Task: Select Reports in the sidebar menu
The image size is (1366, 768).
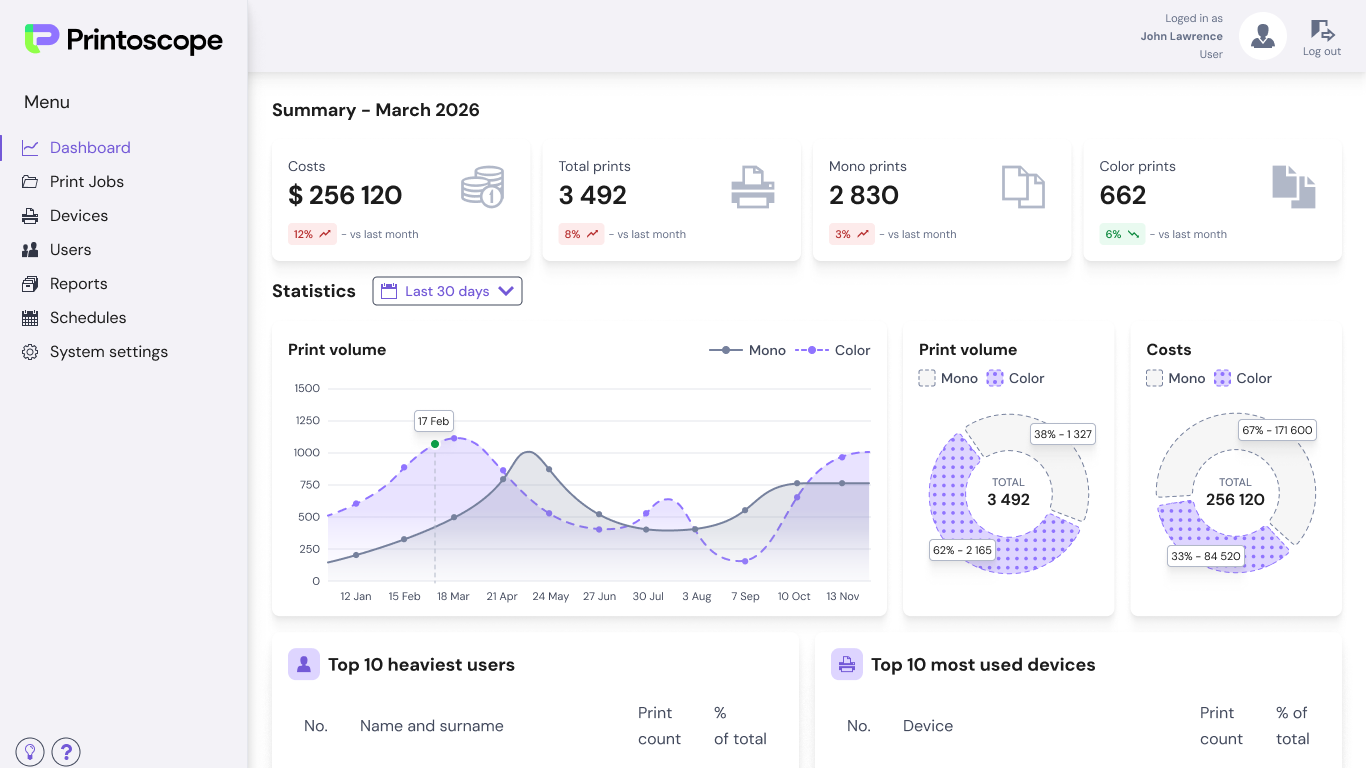Action: click(x=78, y=283)
